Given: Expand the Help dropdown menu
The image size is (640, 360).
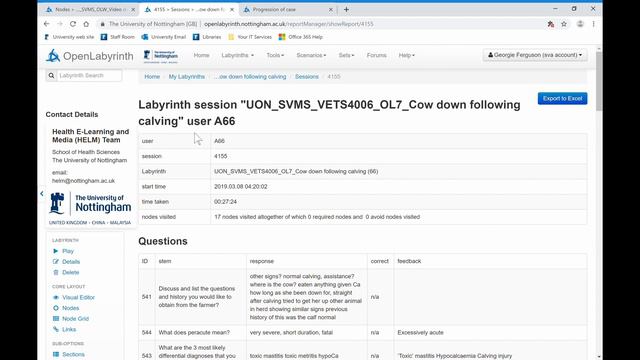Looking at the screenshot, I should pyautogui.click(x=407, y=56).
